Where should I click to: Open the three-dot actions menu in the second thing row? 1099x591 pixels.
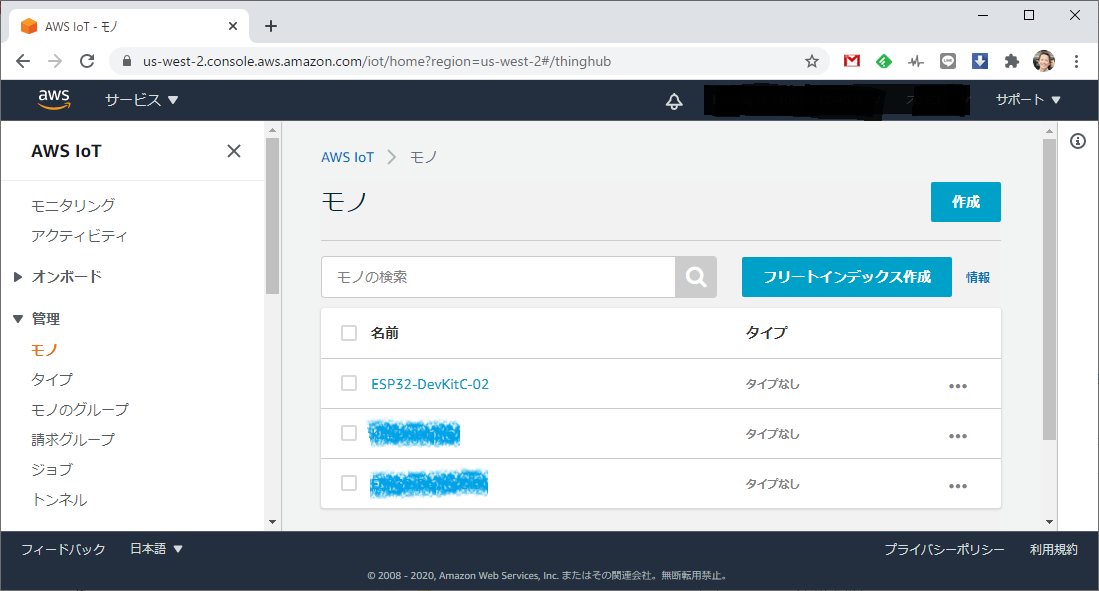point(957,436)
